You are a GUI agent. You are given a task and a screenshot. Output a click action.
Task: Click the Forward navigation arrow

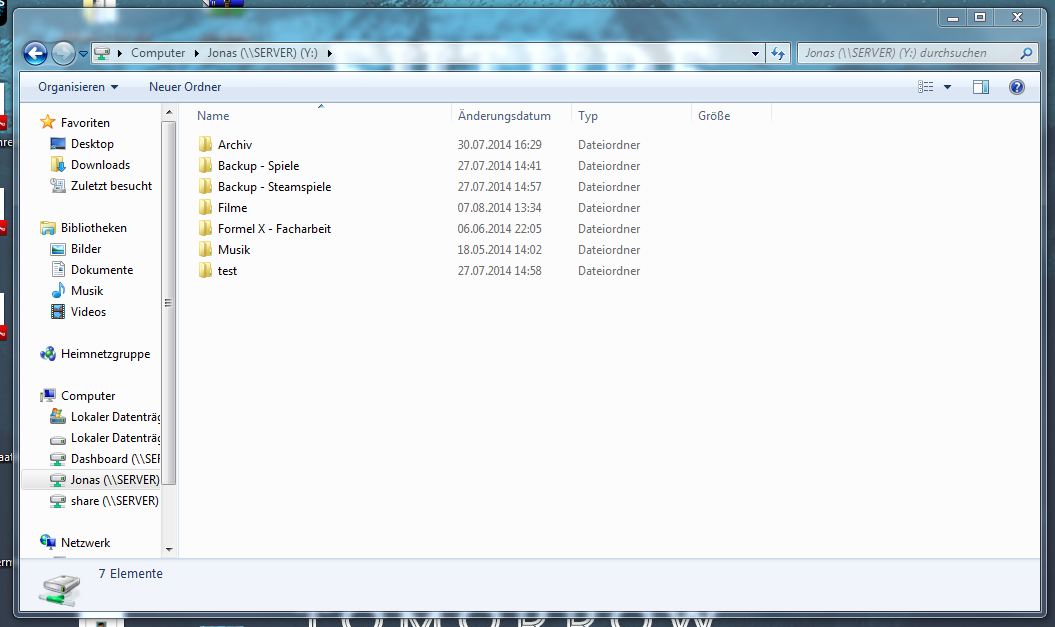click(x=64, y=53)
